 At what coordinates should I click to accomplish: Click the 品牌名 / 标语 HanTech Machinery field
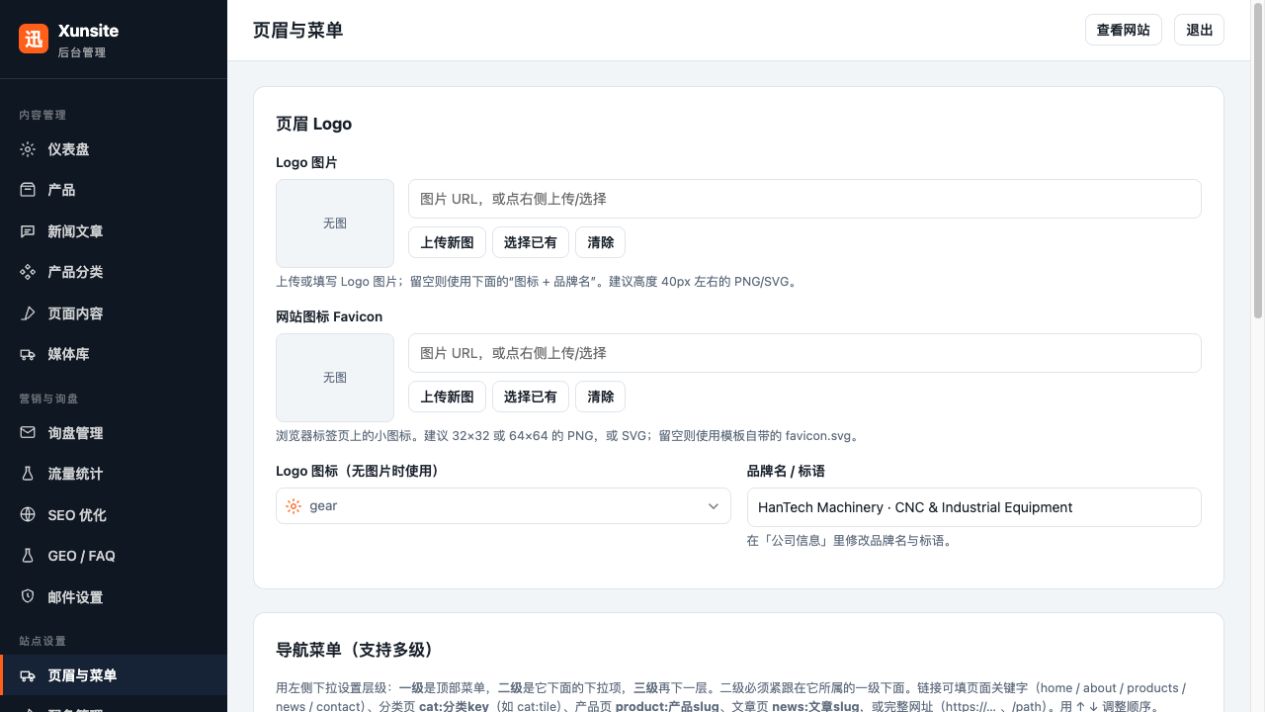pyautogui.click(x=974, y=507)
